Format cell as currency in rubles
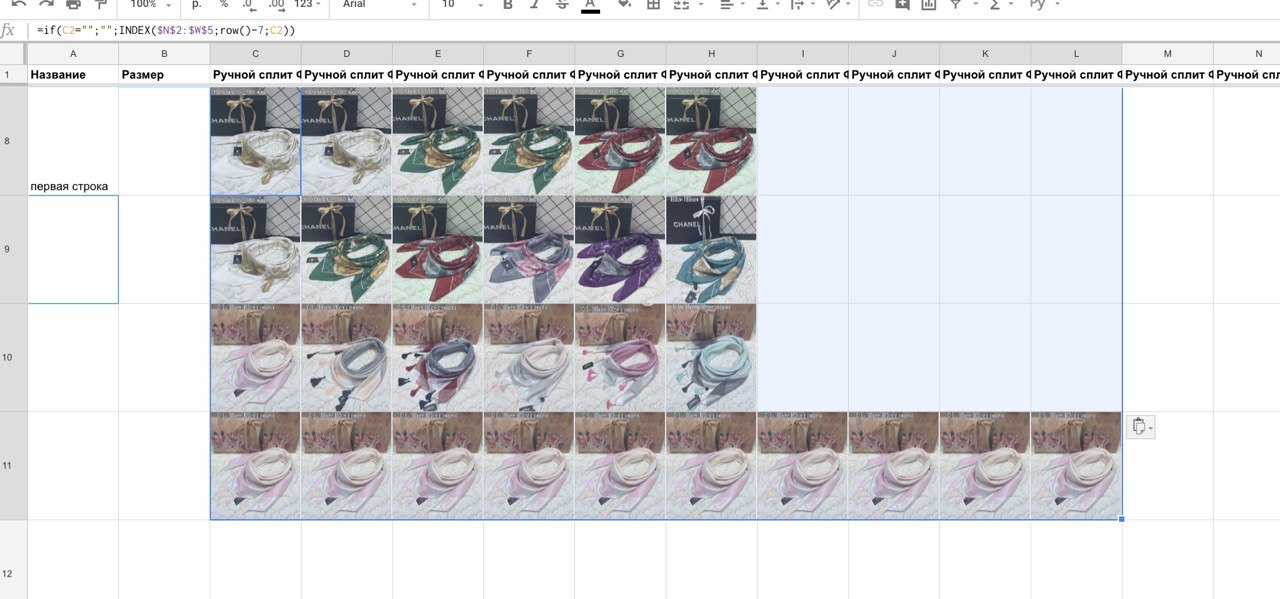Image resolution: width=1280 pixels, height=599 pixels. point(197,5)
